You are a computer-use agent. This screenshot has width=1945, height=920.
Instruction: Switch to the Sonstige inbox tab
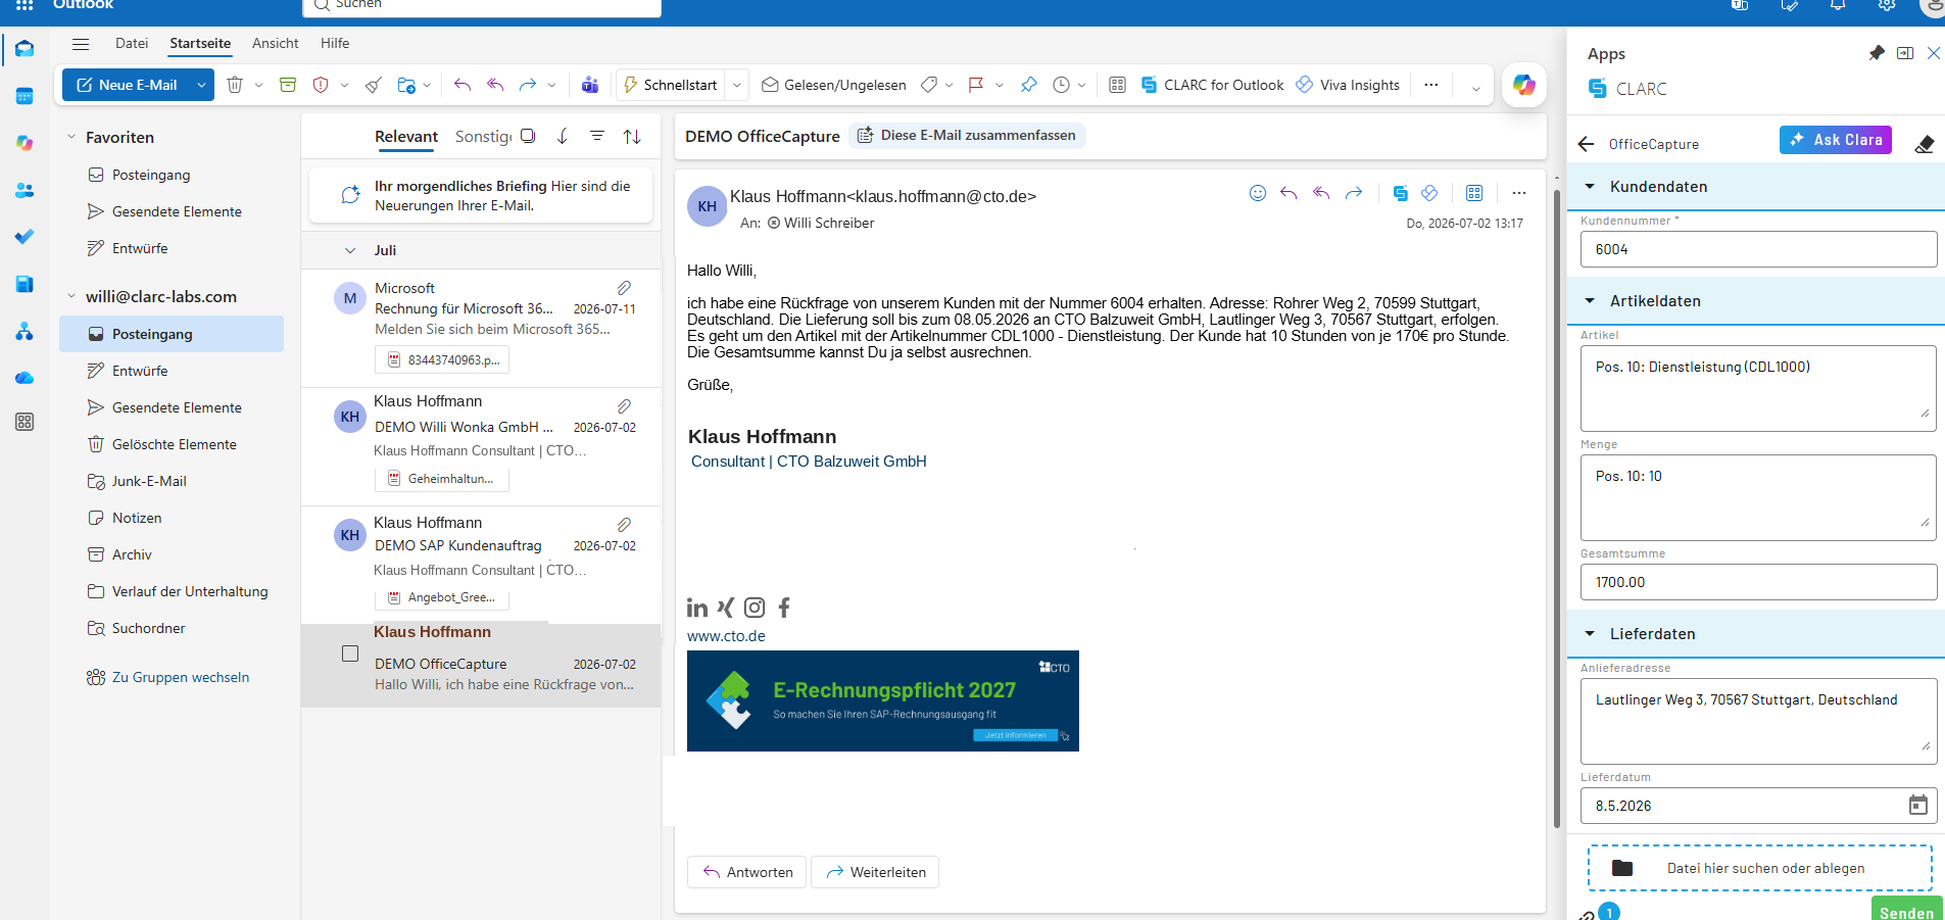pos(483,136)
